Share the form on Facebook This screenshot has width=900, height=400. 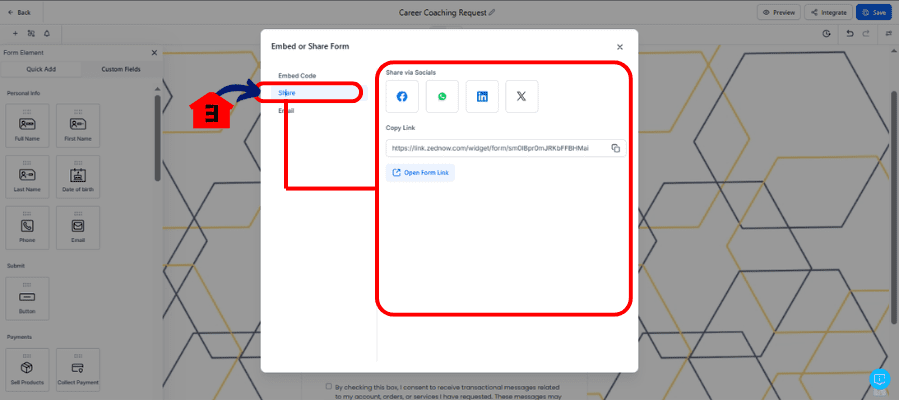pos(402,96)
